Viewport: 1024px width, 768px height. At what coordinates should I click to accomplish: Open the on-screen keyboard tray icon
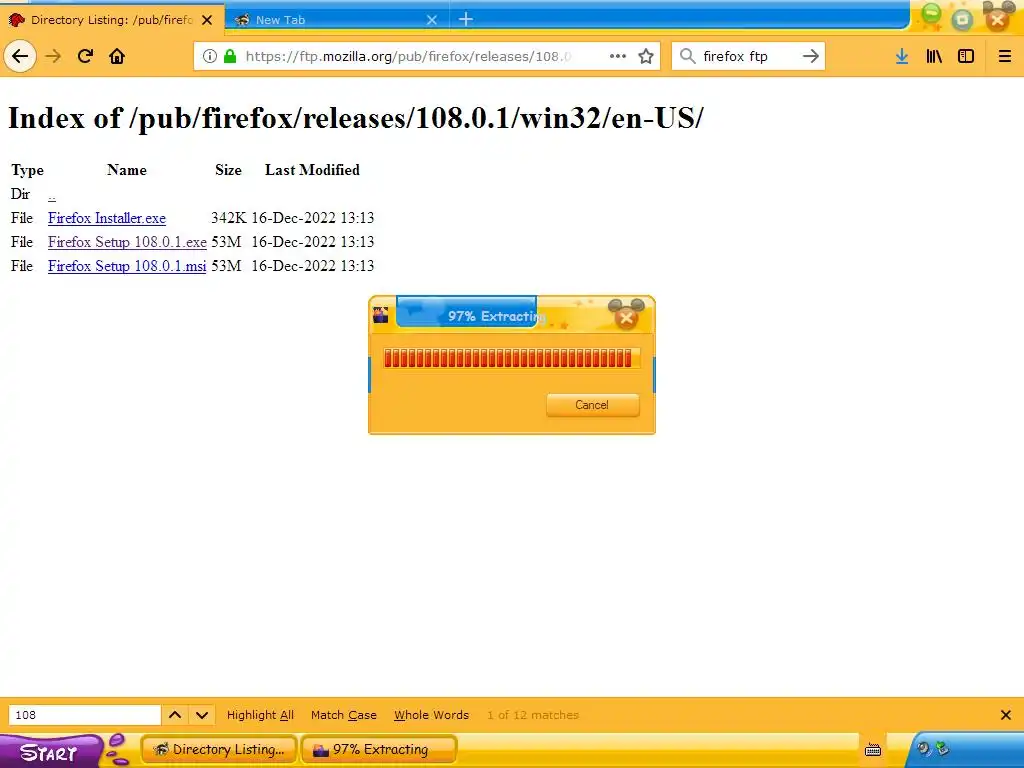(873, 750)
